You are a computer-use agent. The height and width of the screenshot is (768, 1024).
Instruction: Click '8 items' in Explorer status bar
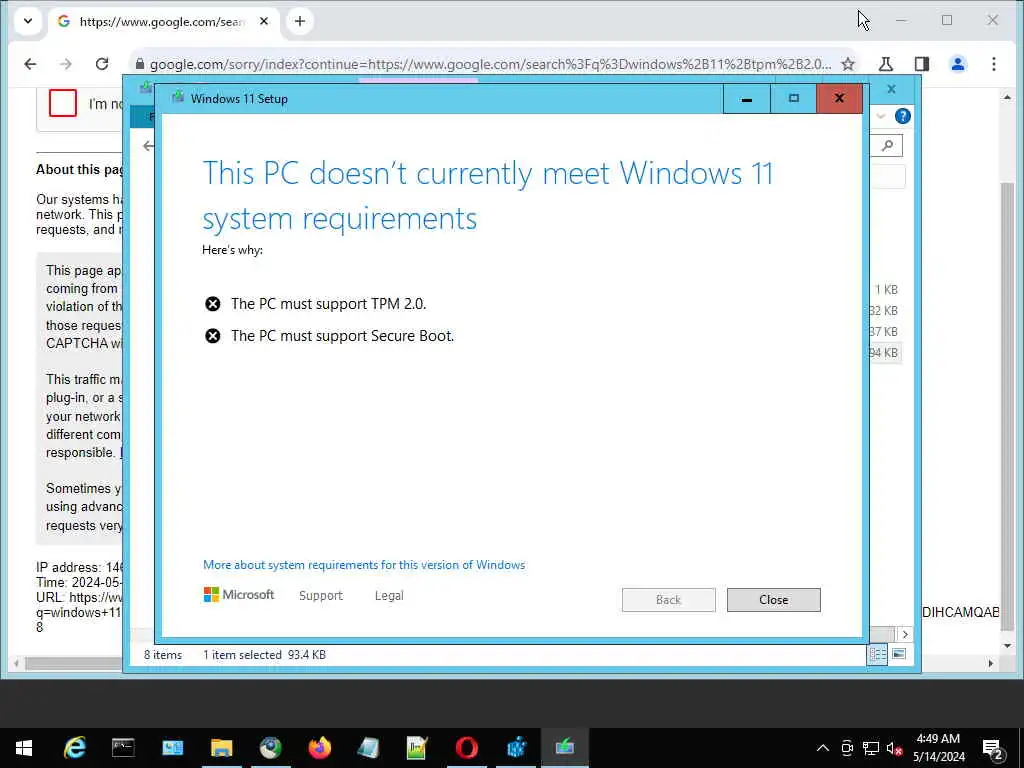[x=163, y=654]
